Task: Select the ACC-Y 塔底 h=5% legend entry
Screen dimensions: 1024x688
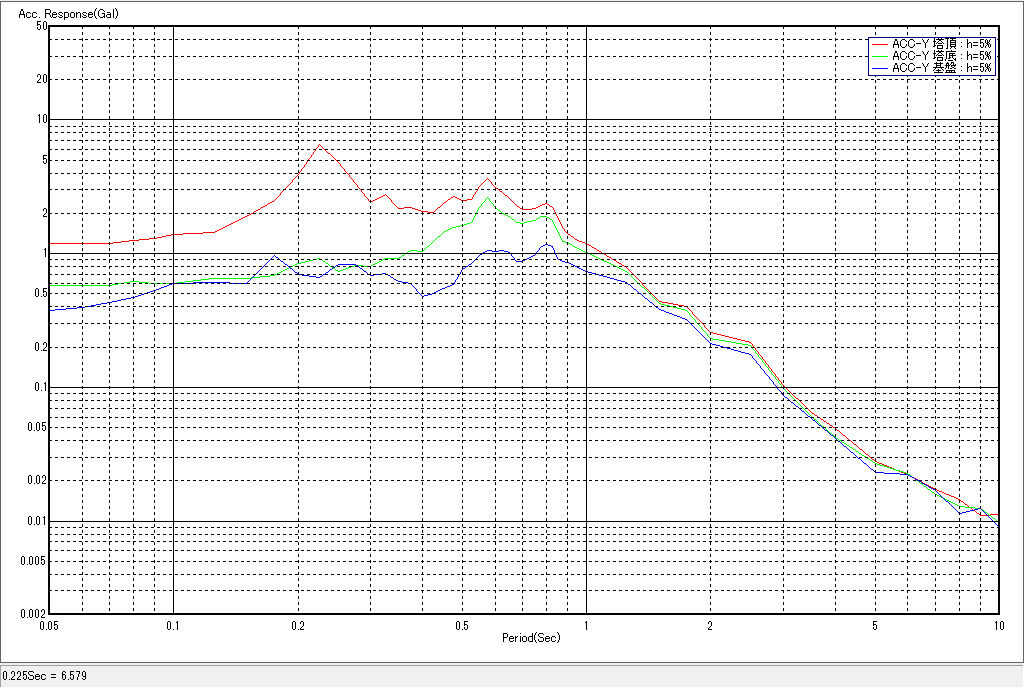Action: [x=941, y=56]
